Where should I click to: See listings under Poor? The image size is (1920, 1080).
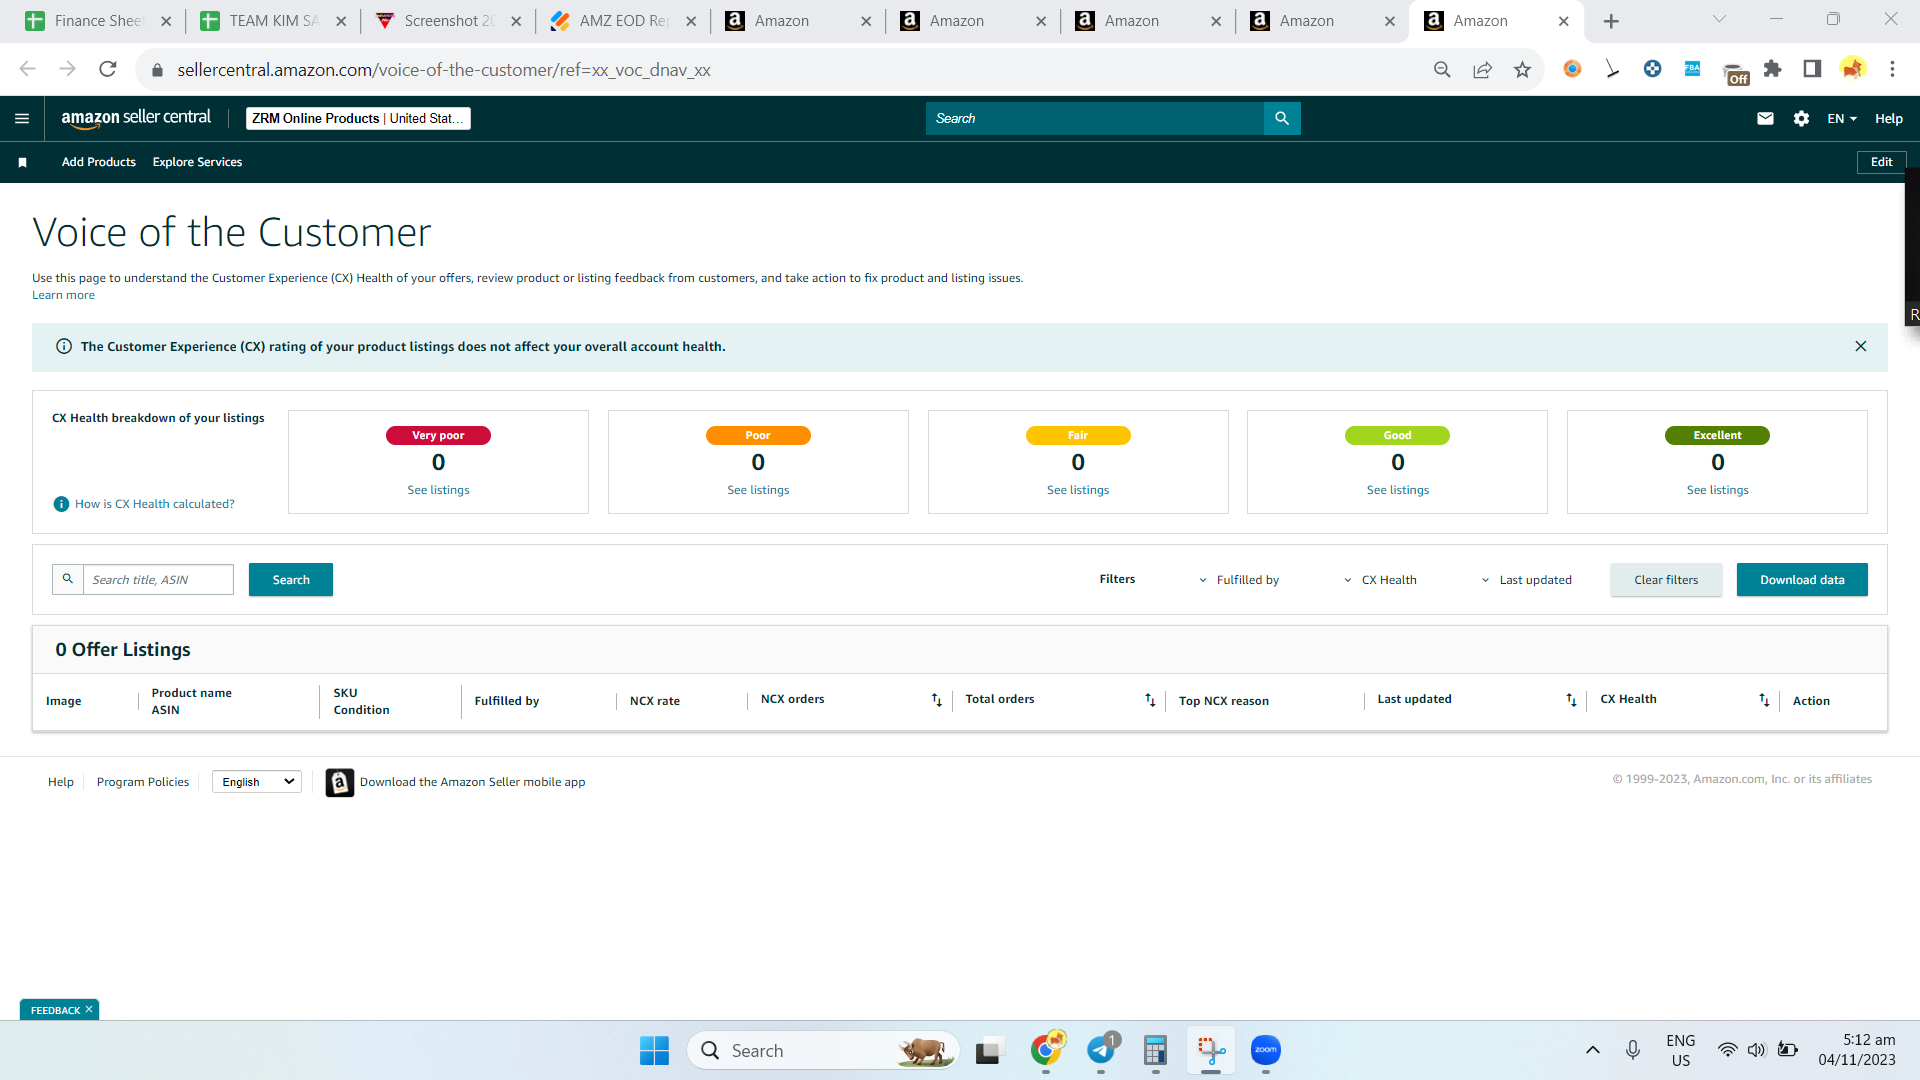(758, 490)
